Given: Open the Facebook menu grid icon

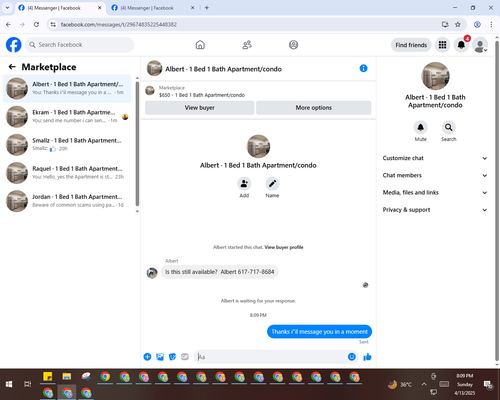Looking at the screenshot, I should [x=442, y=45].
